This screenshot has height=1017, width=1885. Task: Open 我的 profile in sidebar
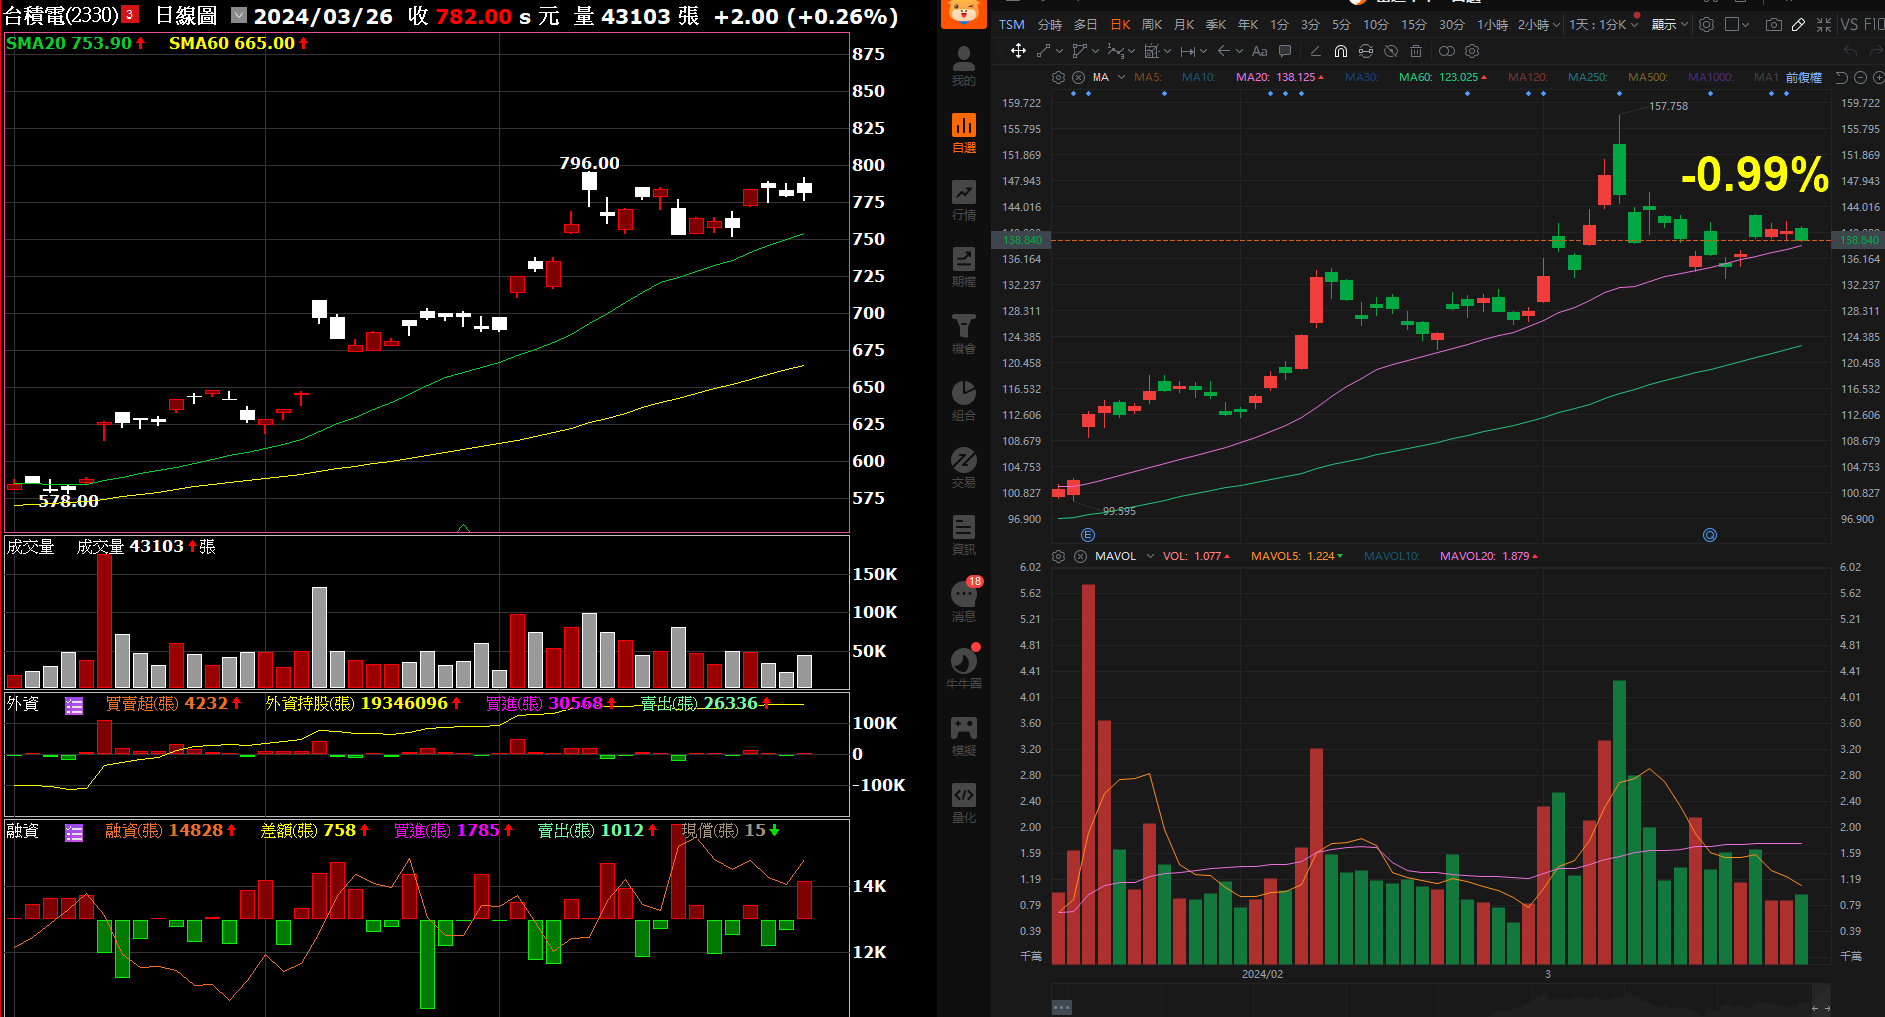point(964,66)
